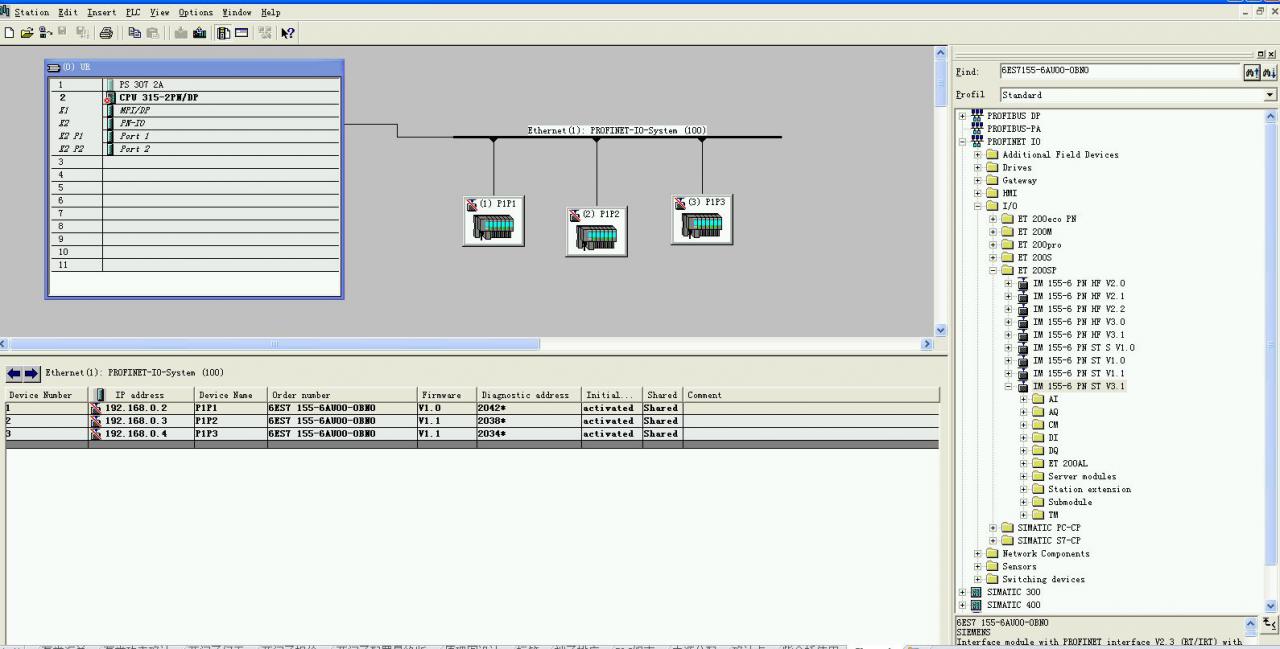Screen dimensions: 1280x649
Task: Click the Order number column header
Action: [x=341, y=395]
